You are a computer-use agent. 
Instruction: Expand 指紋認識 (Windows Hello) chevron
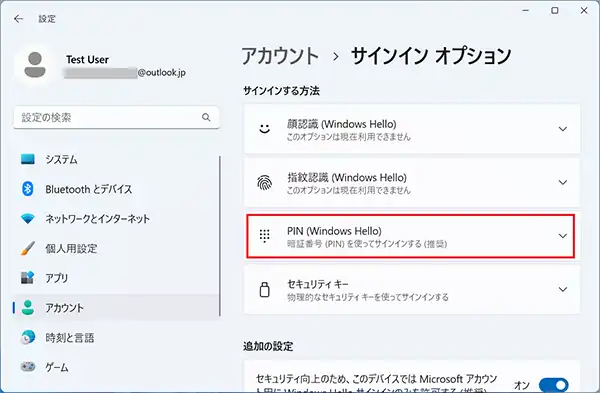pos(562,183)
